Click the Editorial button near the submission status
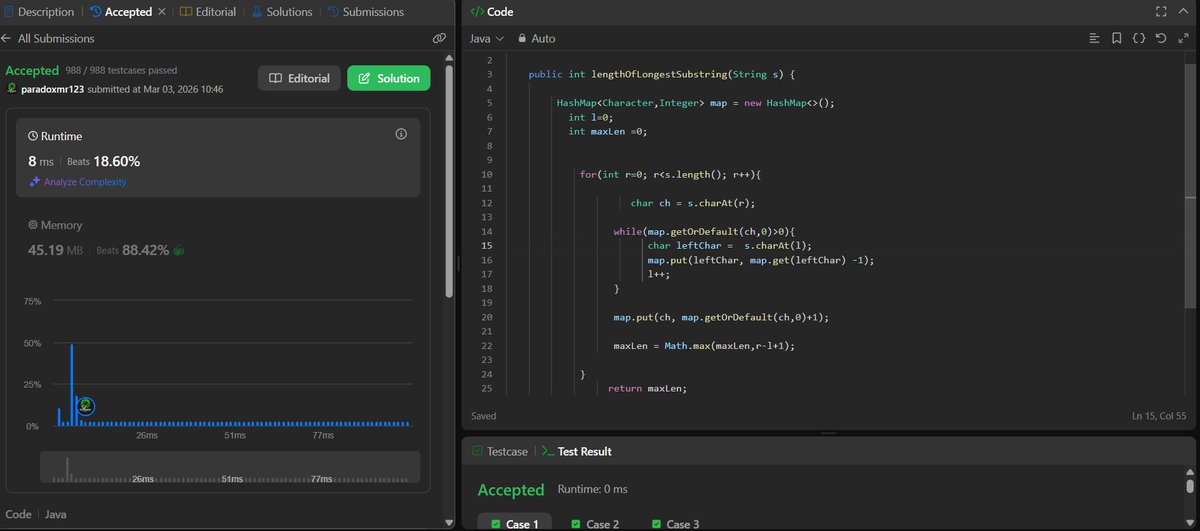 tap(300, 79)
